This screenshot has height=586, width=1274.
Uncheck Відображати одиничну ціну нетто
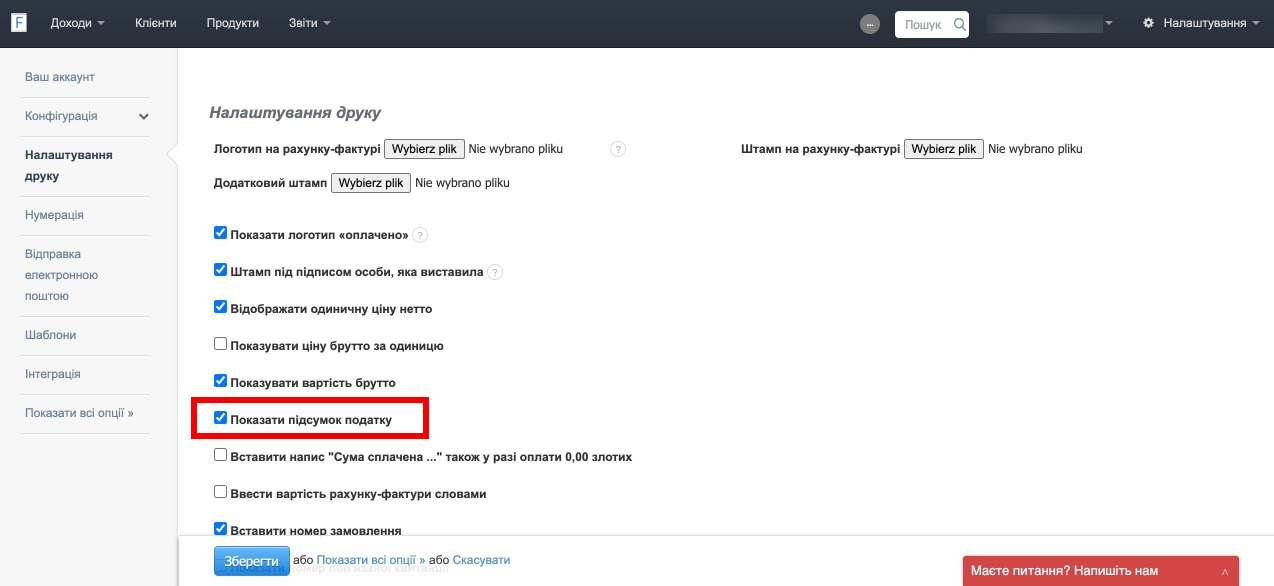point(221,307)
